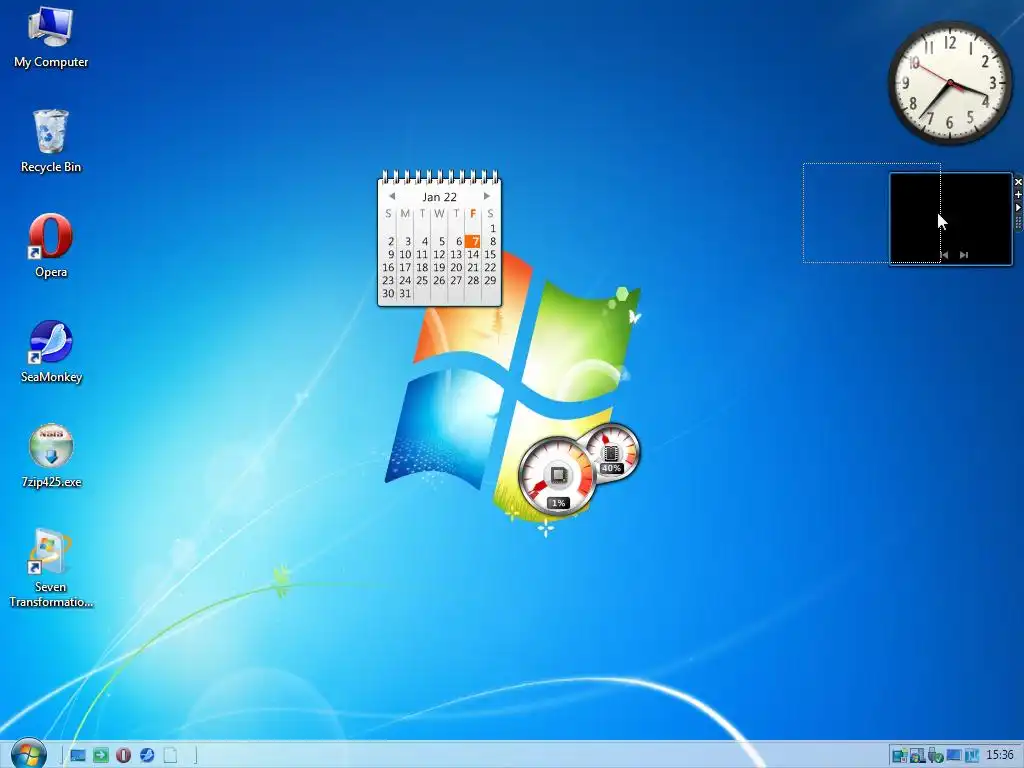Go to next month in calendar gadget
Image resolution: width=1024 pixels, height=768 pixels.
coord(487,196)
